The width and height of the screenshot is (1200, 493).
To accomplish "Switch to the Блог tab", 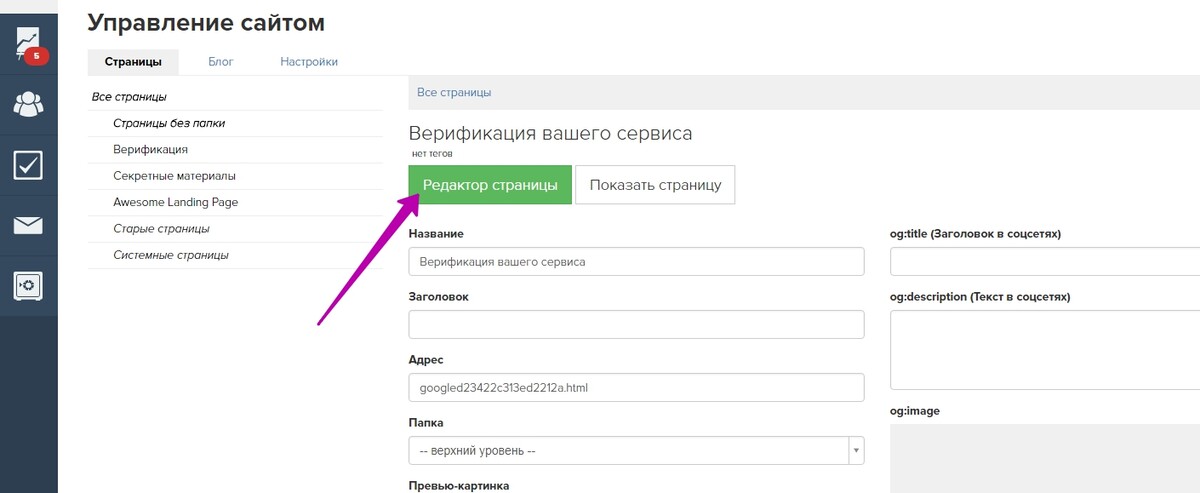I will [221, 62].
